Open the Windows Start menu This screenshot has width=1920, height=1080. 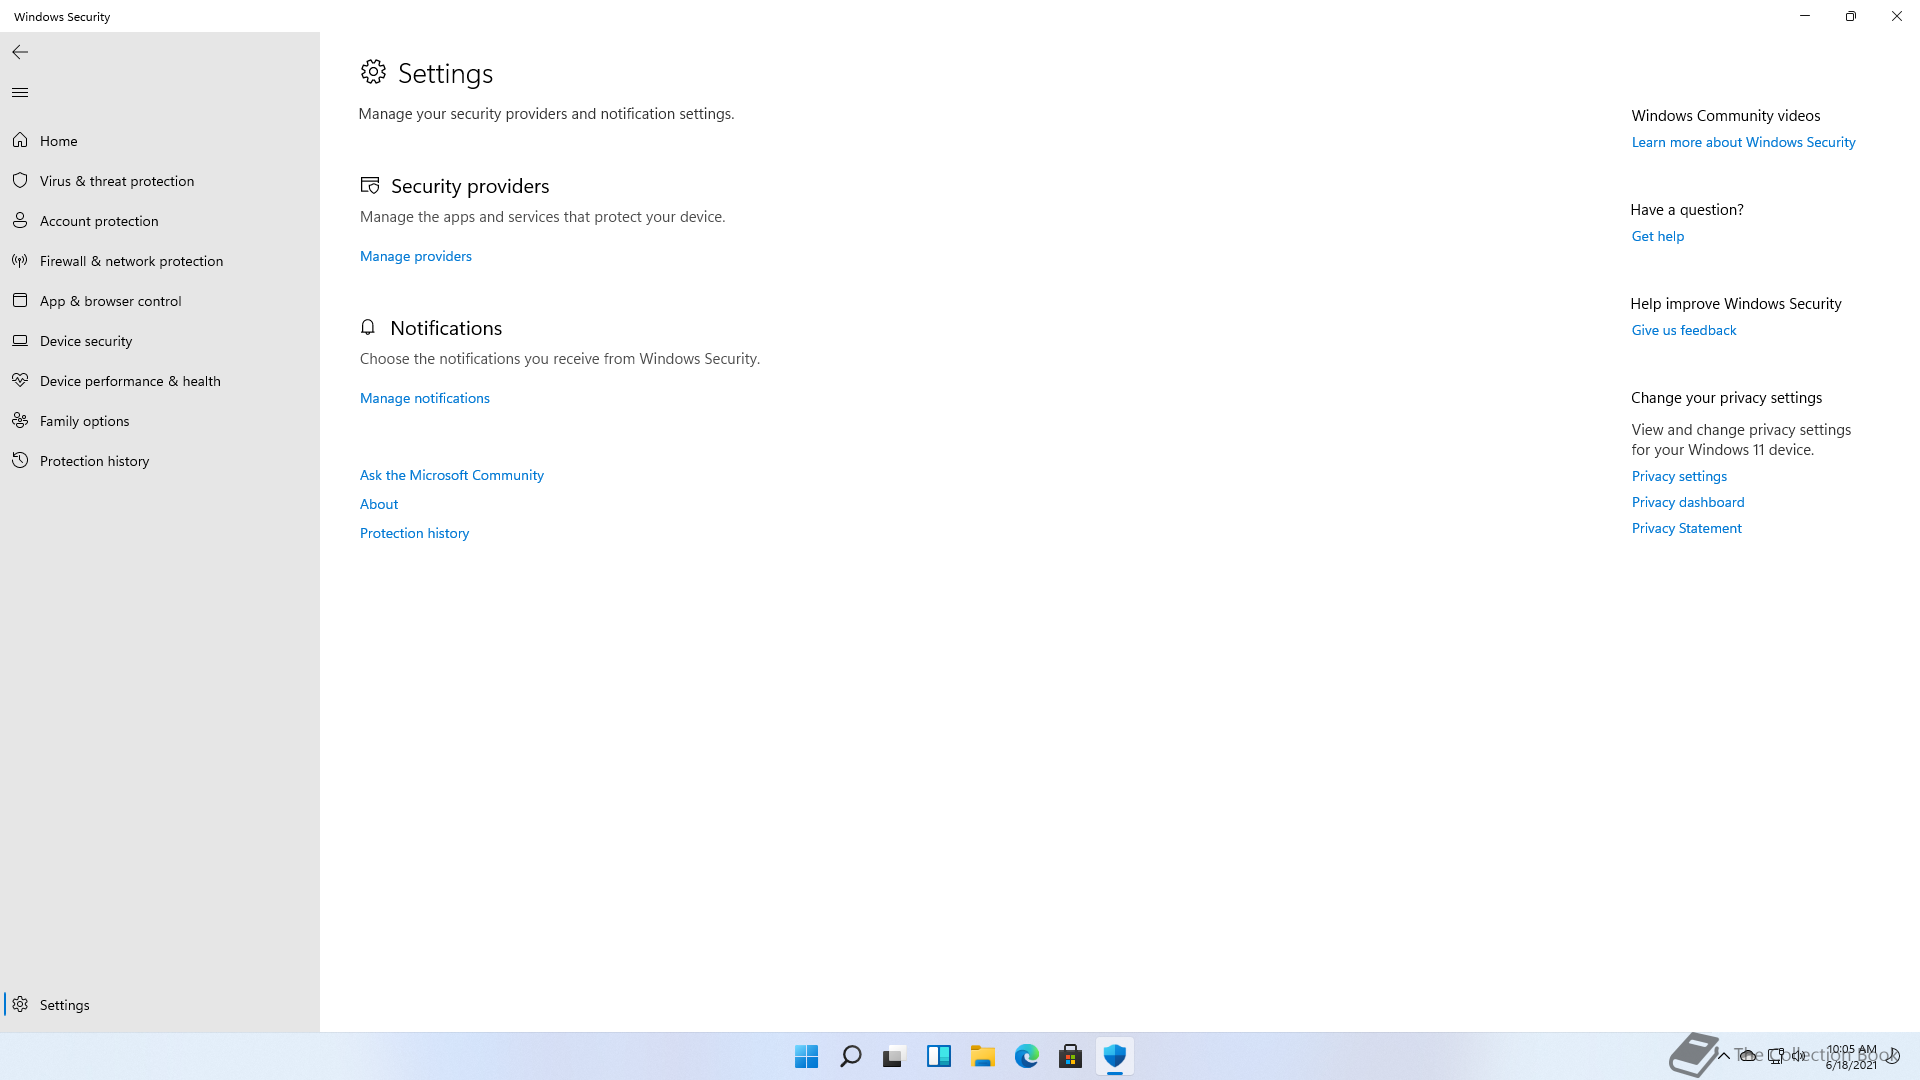tap(806, 1056)
